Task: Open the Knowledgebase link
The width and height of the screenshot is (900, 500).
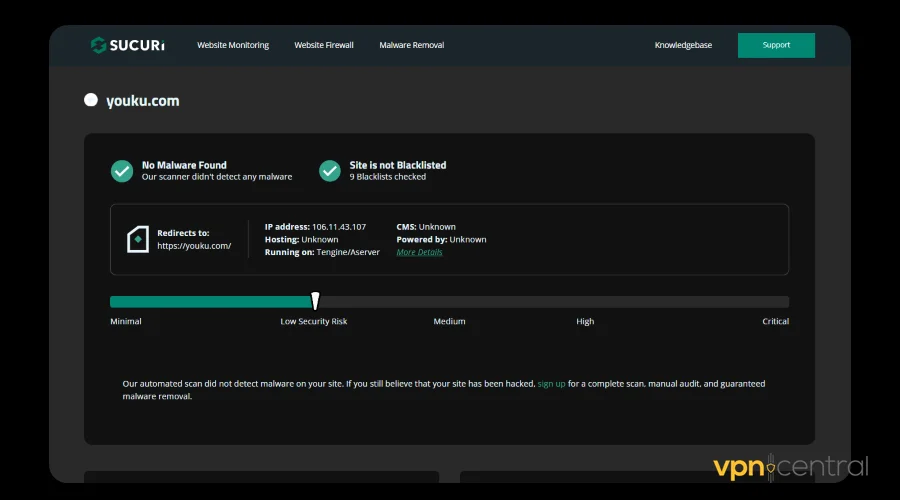Action: (x=683, y=45)
